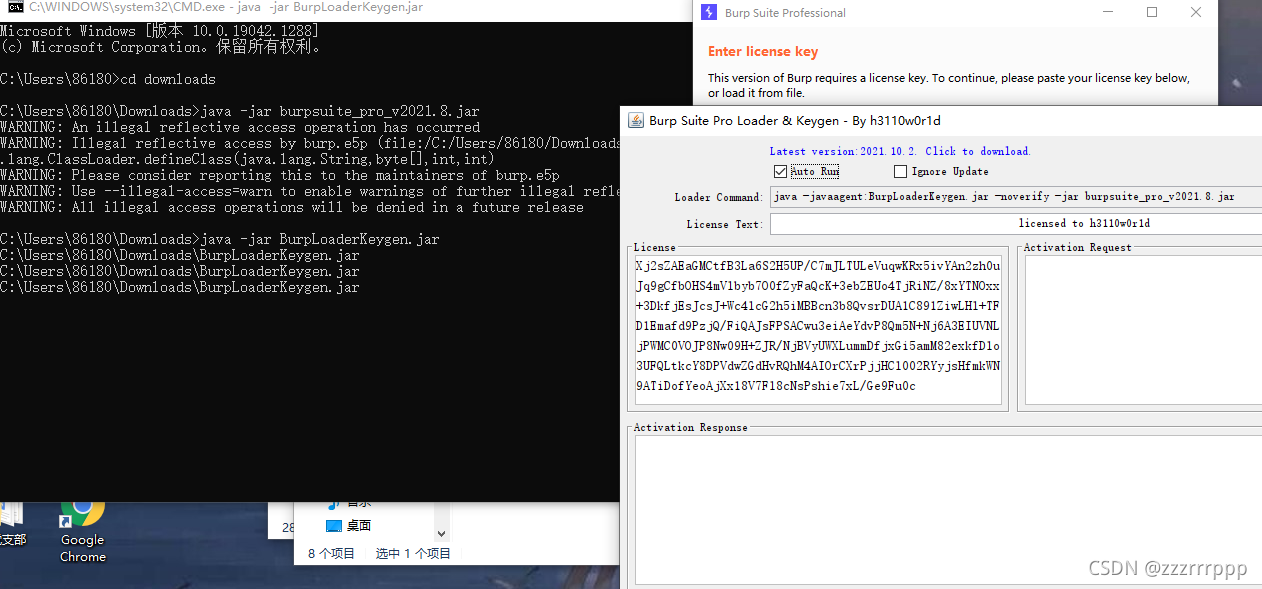Focus the Loader Command field
The image size is (1262, 589).
[1016, 197]
